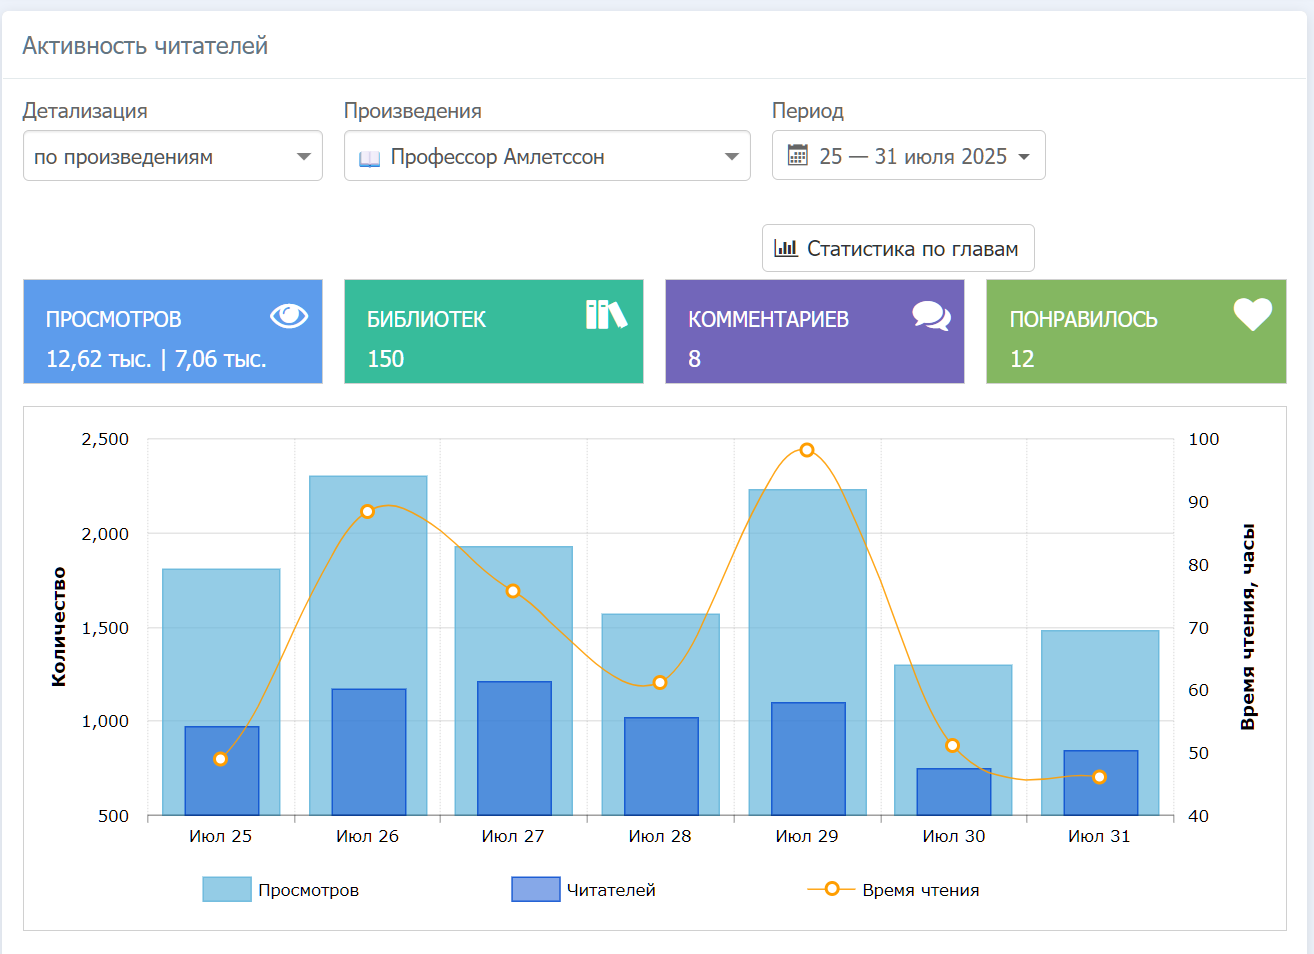Expand the Произведения selection dropdown arrow
Viewport: 1314px width, 954px height.
(x=731, y=157)
